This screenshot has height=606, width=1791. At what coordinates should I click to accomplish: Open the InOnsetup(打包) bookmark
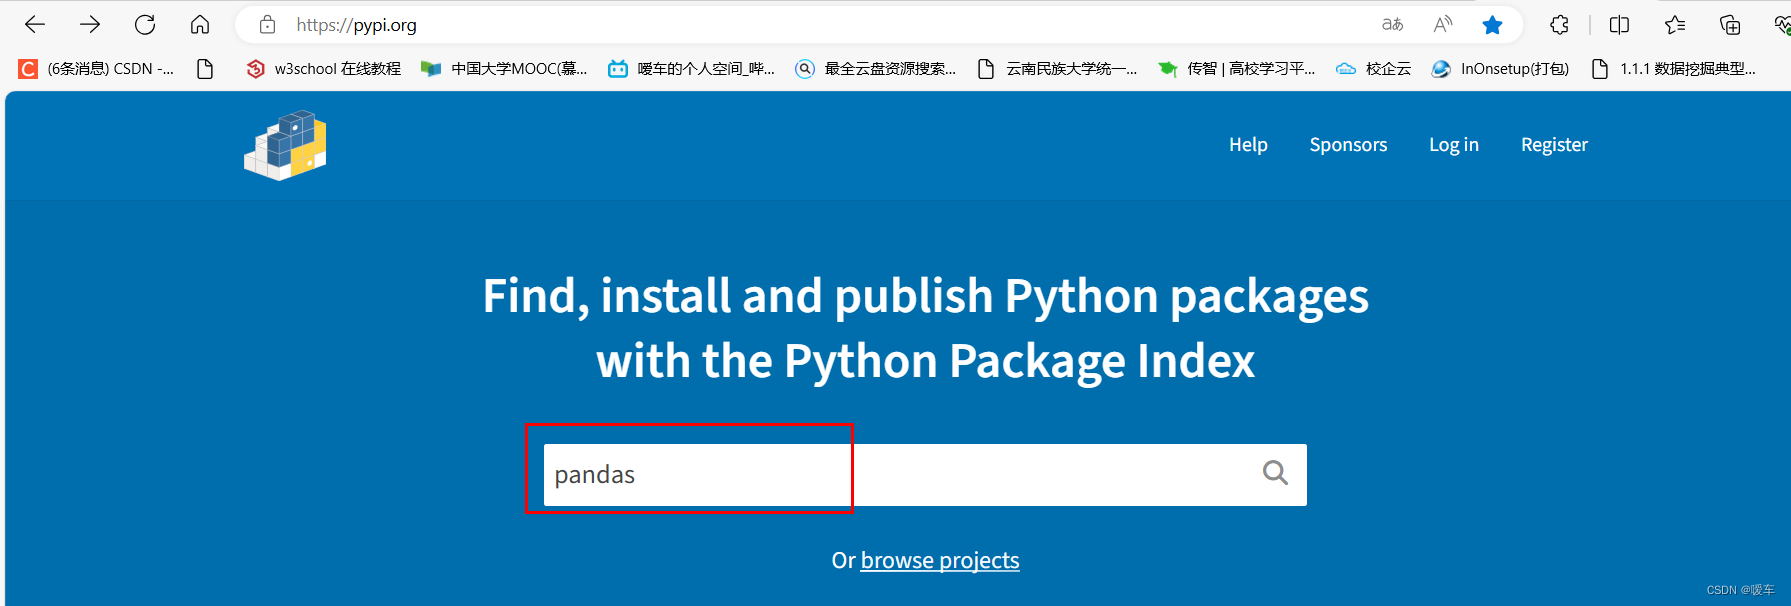(1500, 68)
